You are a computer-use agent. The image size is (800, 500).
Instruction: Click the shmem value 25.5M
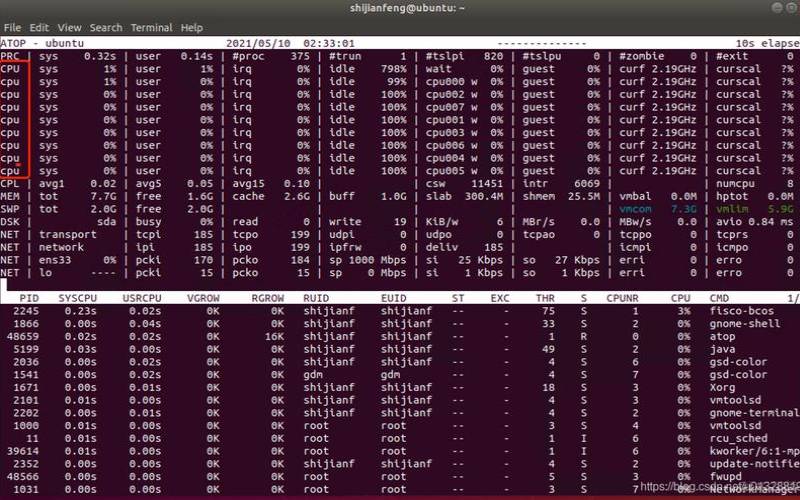[x=584, y=196]
